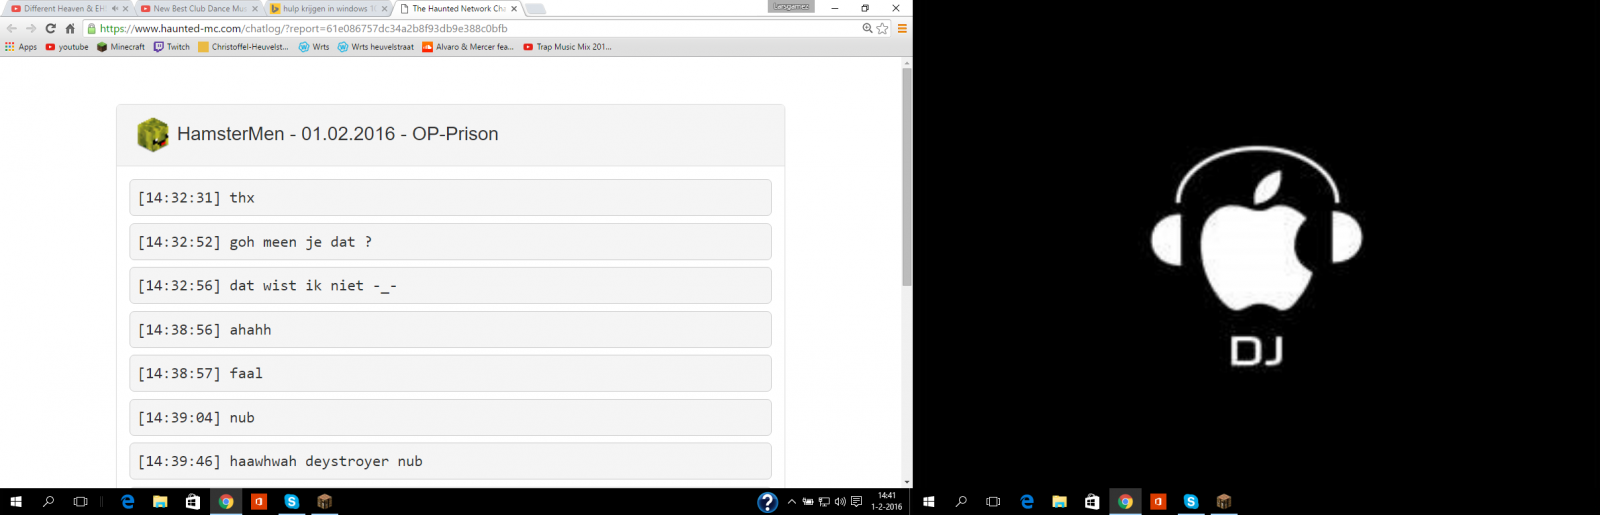Image resolution: width=1600 pixels, height=515 pixels.
Task: Open Windows Store on left monitor taskbar
Action: click(193, 502)
